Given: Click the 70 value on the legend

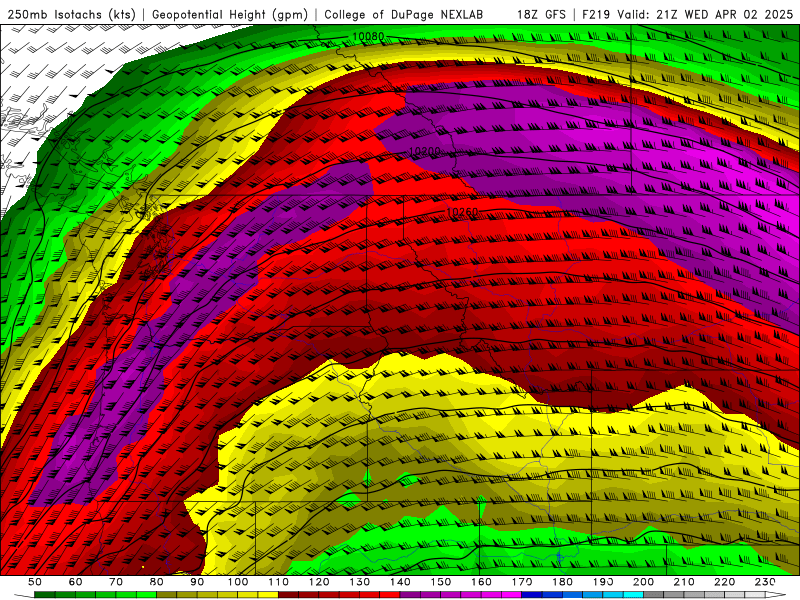Looking at the screenshot, I should coord(116,582).
